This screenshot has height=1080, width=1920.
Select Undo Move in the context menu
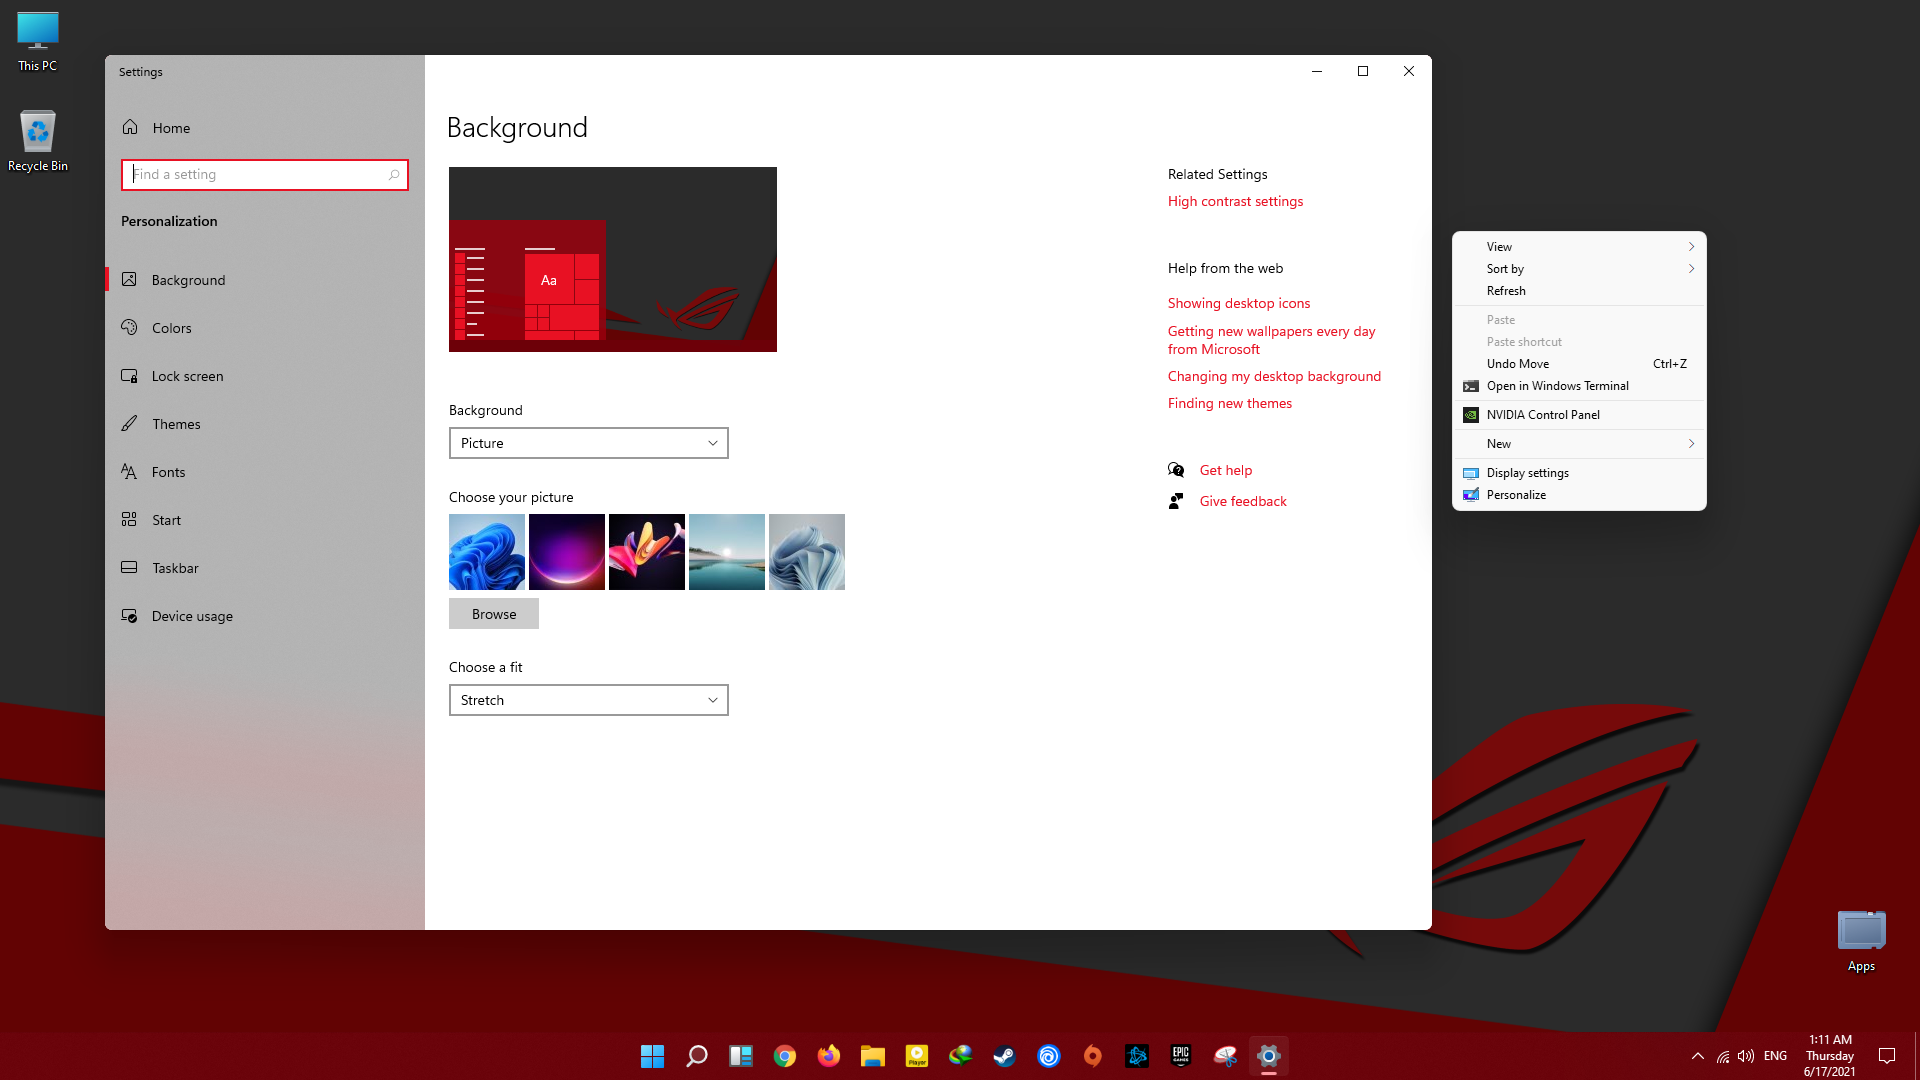(1579, 364)
